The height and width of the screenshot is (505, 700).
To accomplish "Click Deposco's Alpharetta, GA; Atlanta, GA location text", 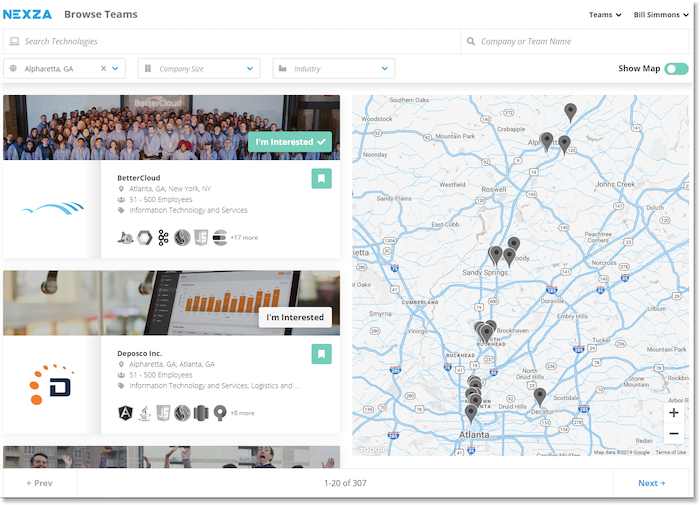I will point(172,364).
